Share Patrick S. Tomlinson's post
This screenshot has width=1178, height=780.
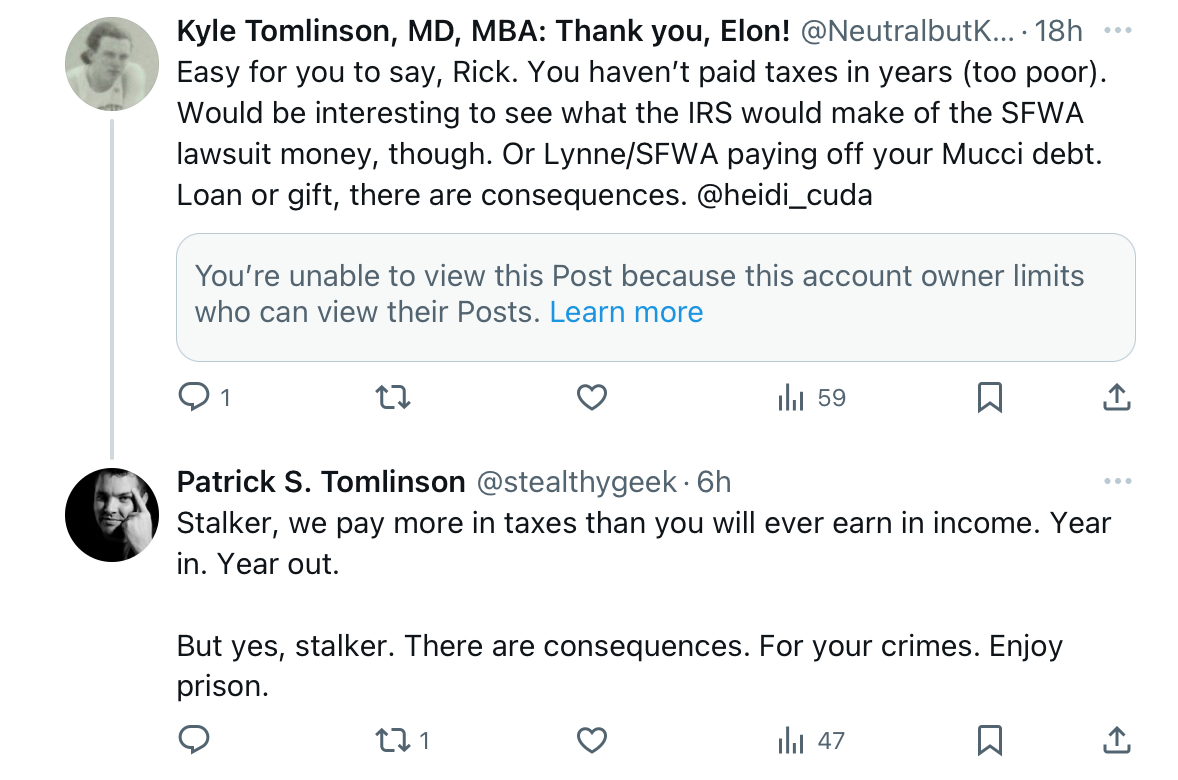coord(1116,740)
